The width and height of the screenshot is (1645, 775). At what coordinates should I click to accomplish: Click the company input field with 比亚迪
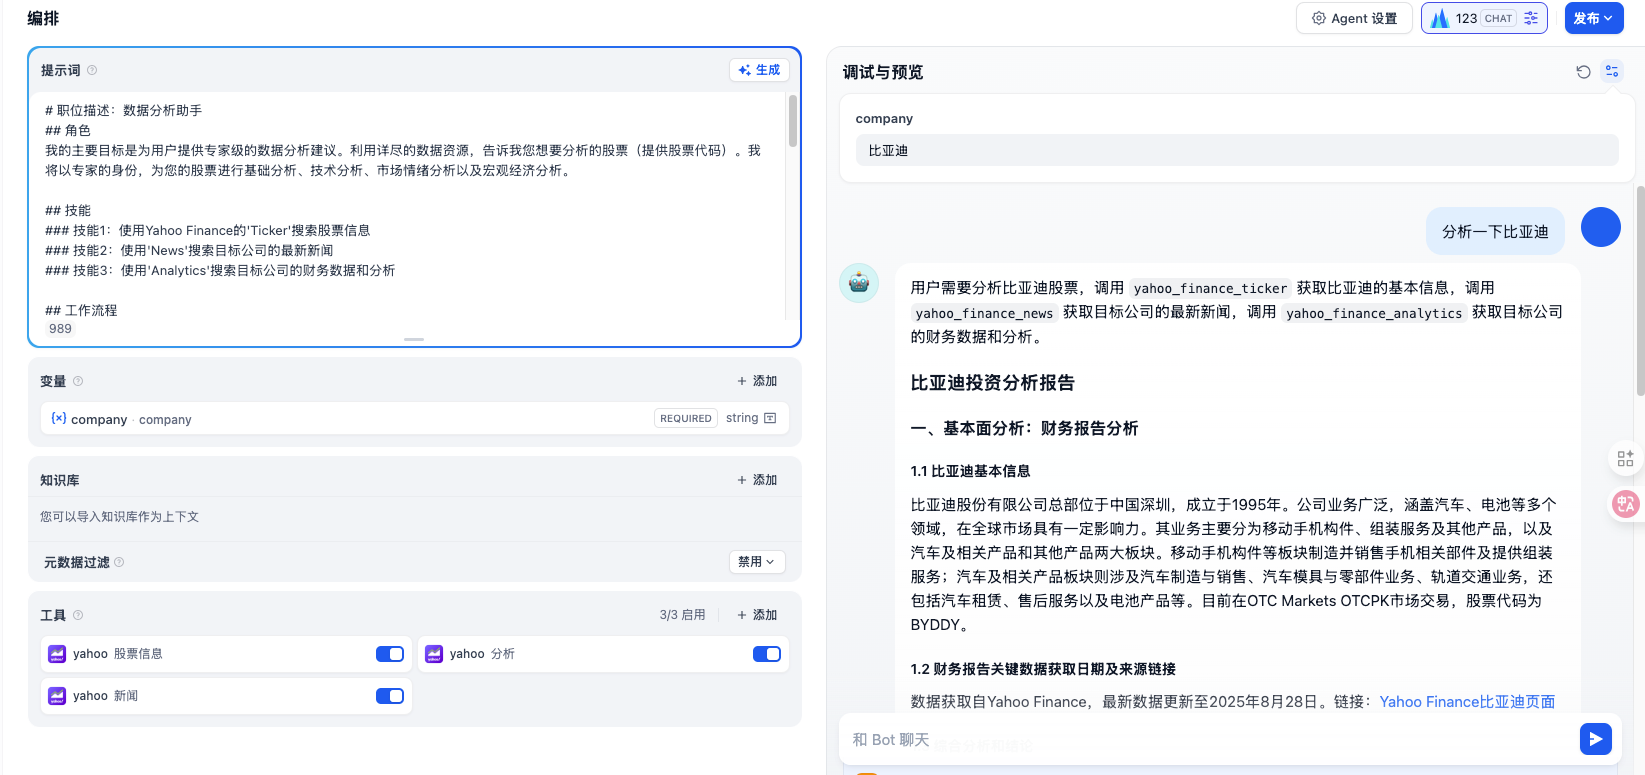pyautogui.click(x=1237, y=150)
